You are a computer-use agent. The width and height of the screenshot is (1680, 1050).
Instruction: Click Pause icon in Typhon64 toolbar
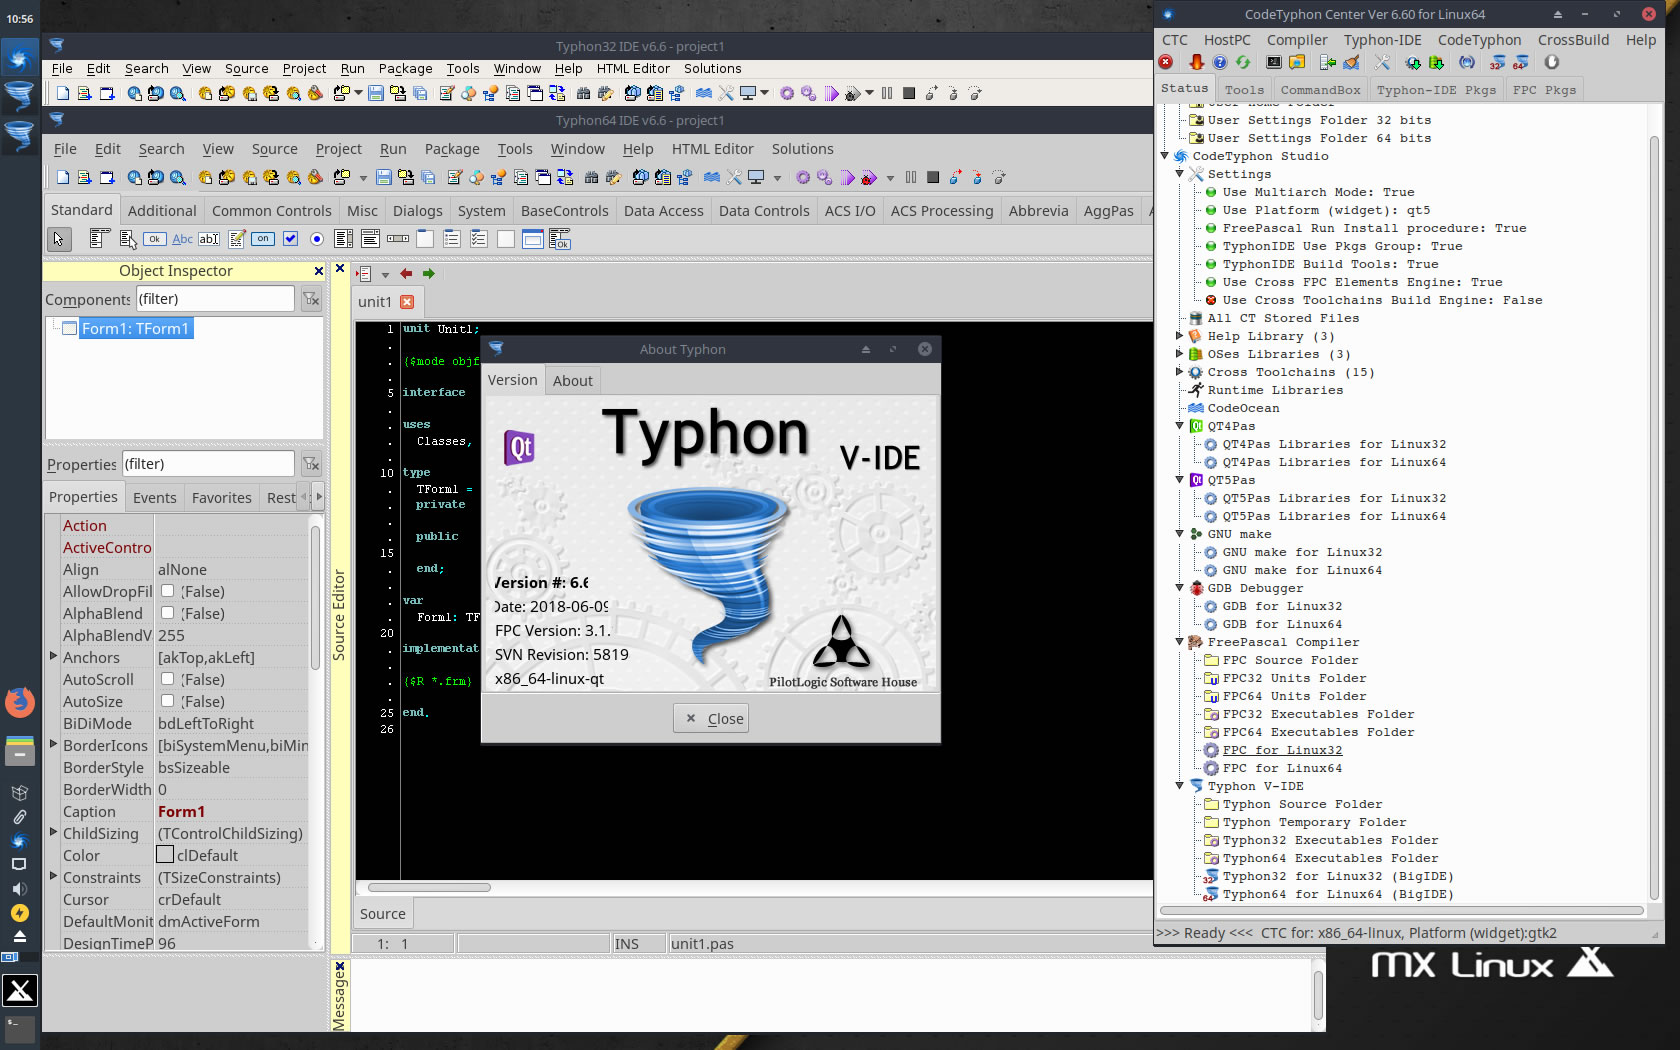point(911,178)
